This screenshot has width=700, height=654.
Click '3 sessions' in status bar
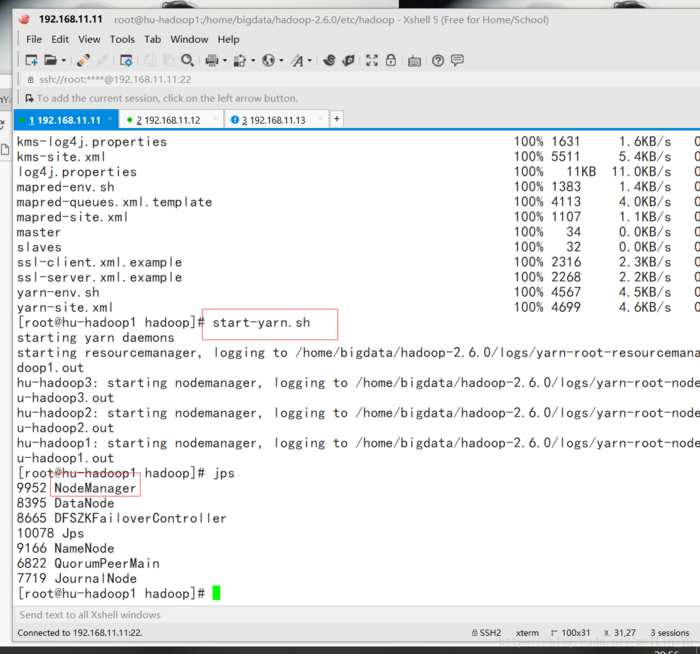click(670, 633)
